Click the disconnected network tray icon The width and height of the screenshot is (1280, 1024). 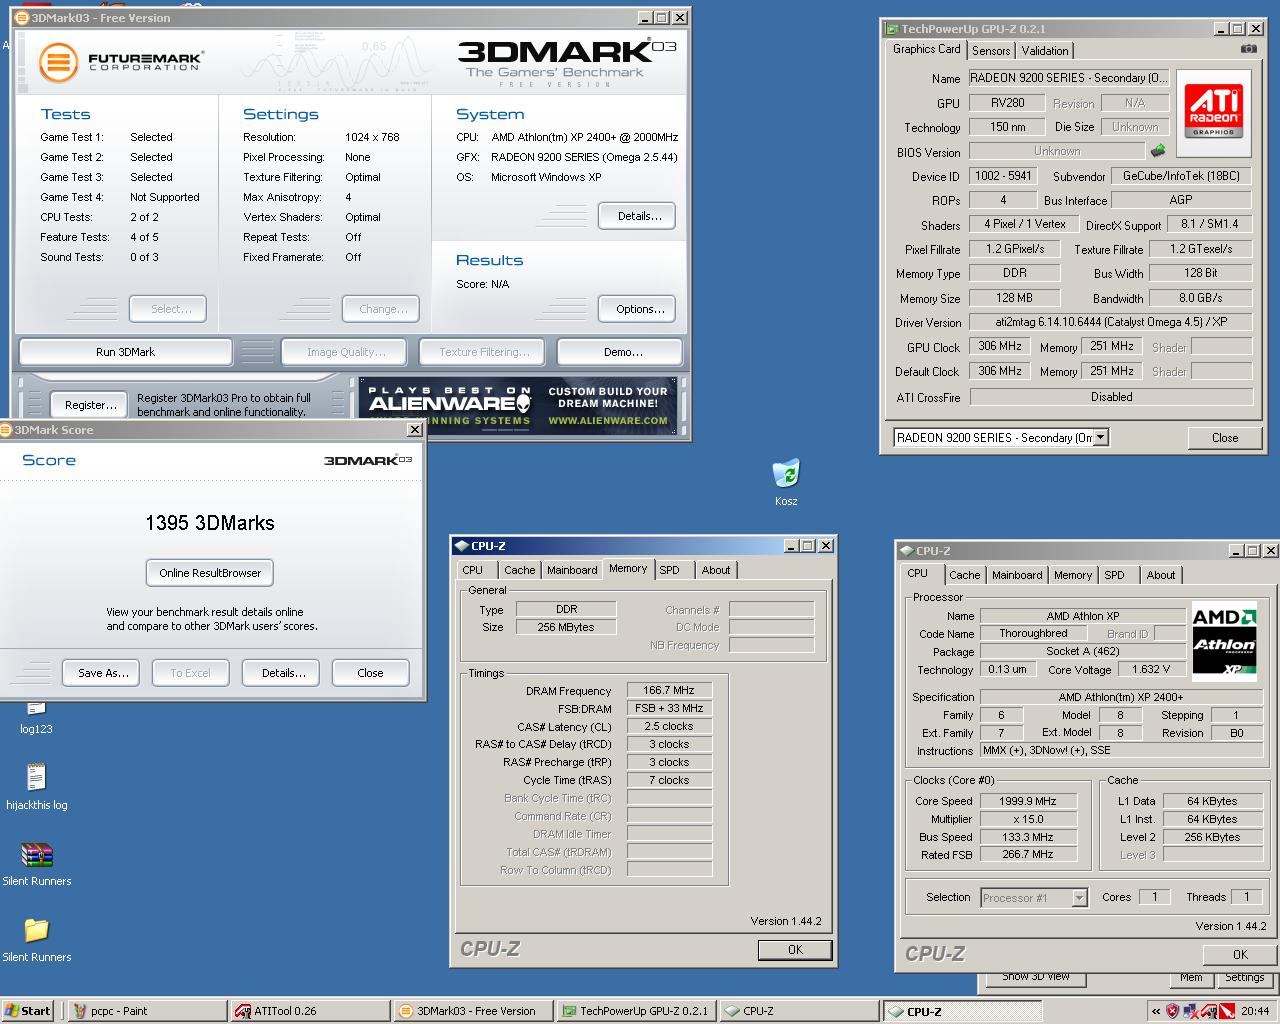click(1190, 1011)
